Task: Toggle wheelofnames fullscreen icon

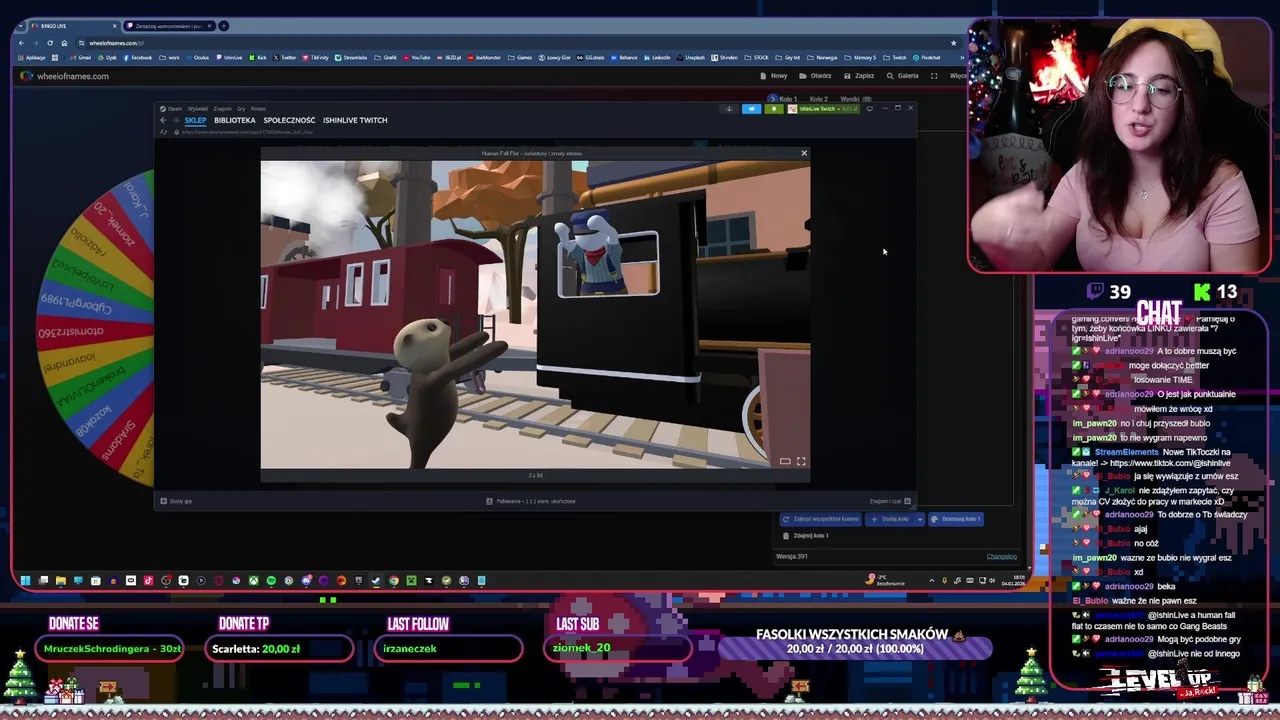Action: (934, 76)
